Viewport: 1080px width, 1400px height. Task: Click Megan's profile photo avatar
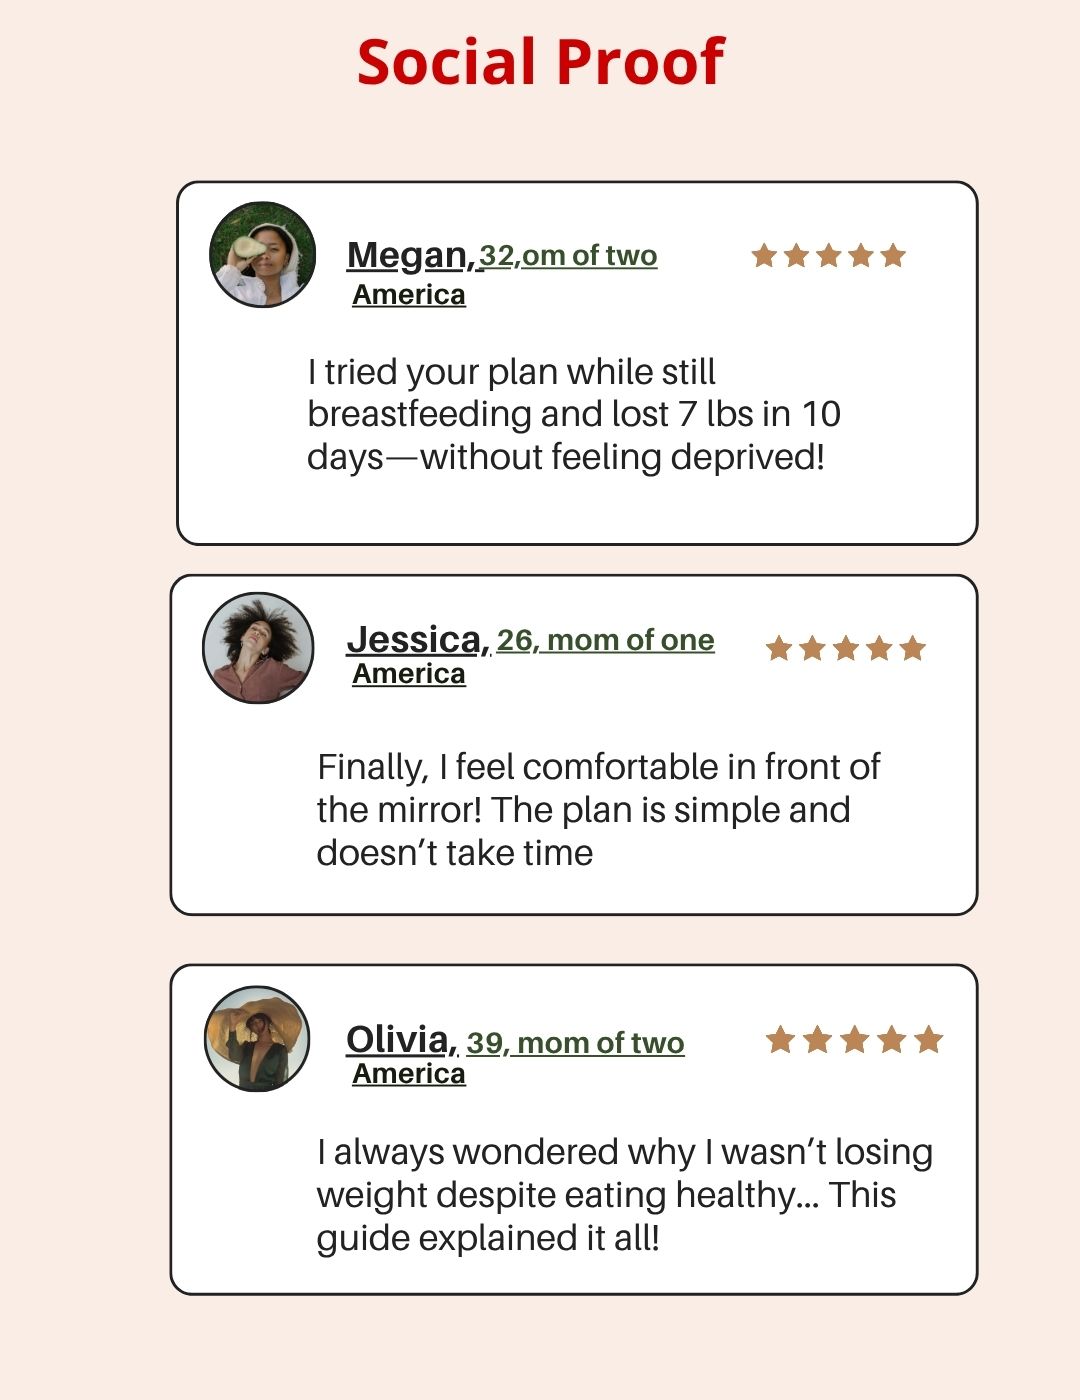click(x=263, y=255)
